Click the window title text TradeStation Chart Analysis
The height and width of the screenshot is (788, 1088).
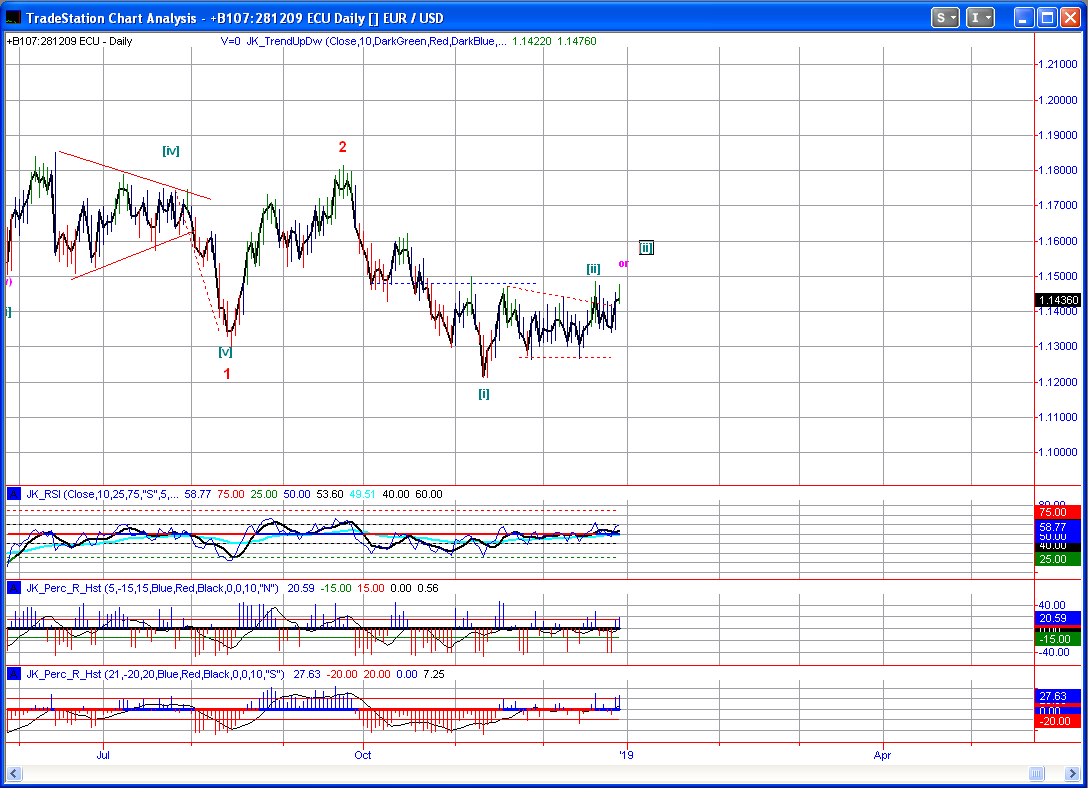point(111,18)
